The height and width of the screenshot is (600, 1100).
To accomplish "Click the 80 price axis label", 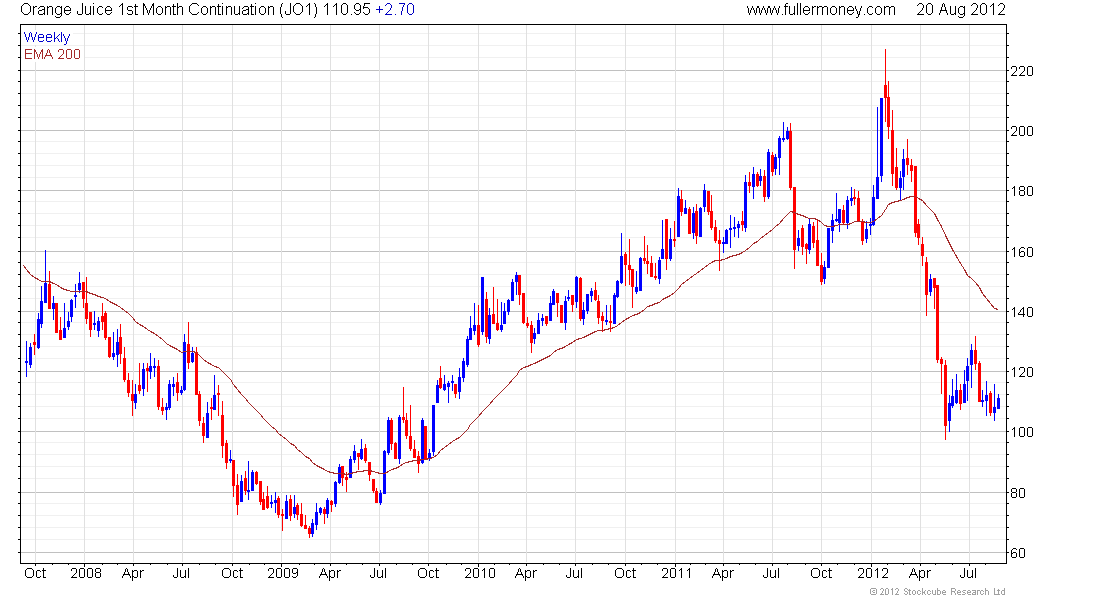I will click(x=1017, y=493).
